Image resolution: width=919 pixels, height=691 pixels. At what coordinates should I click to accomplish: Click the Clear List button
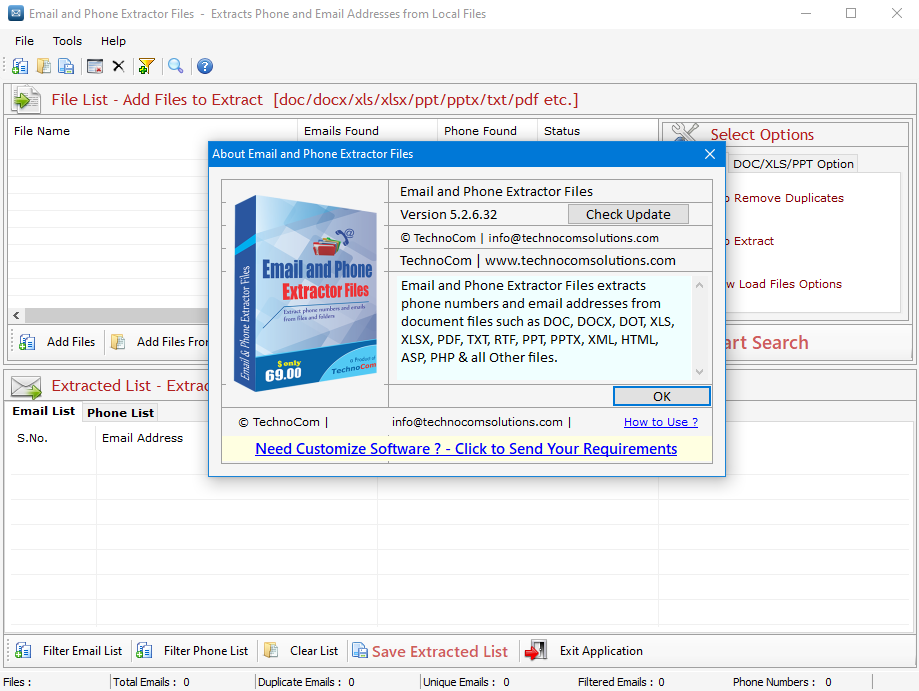coord(301,651)
